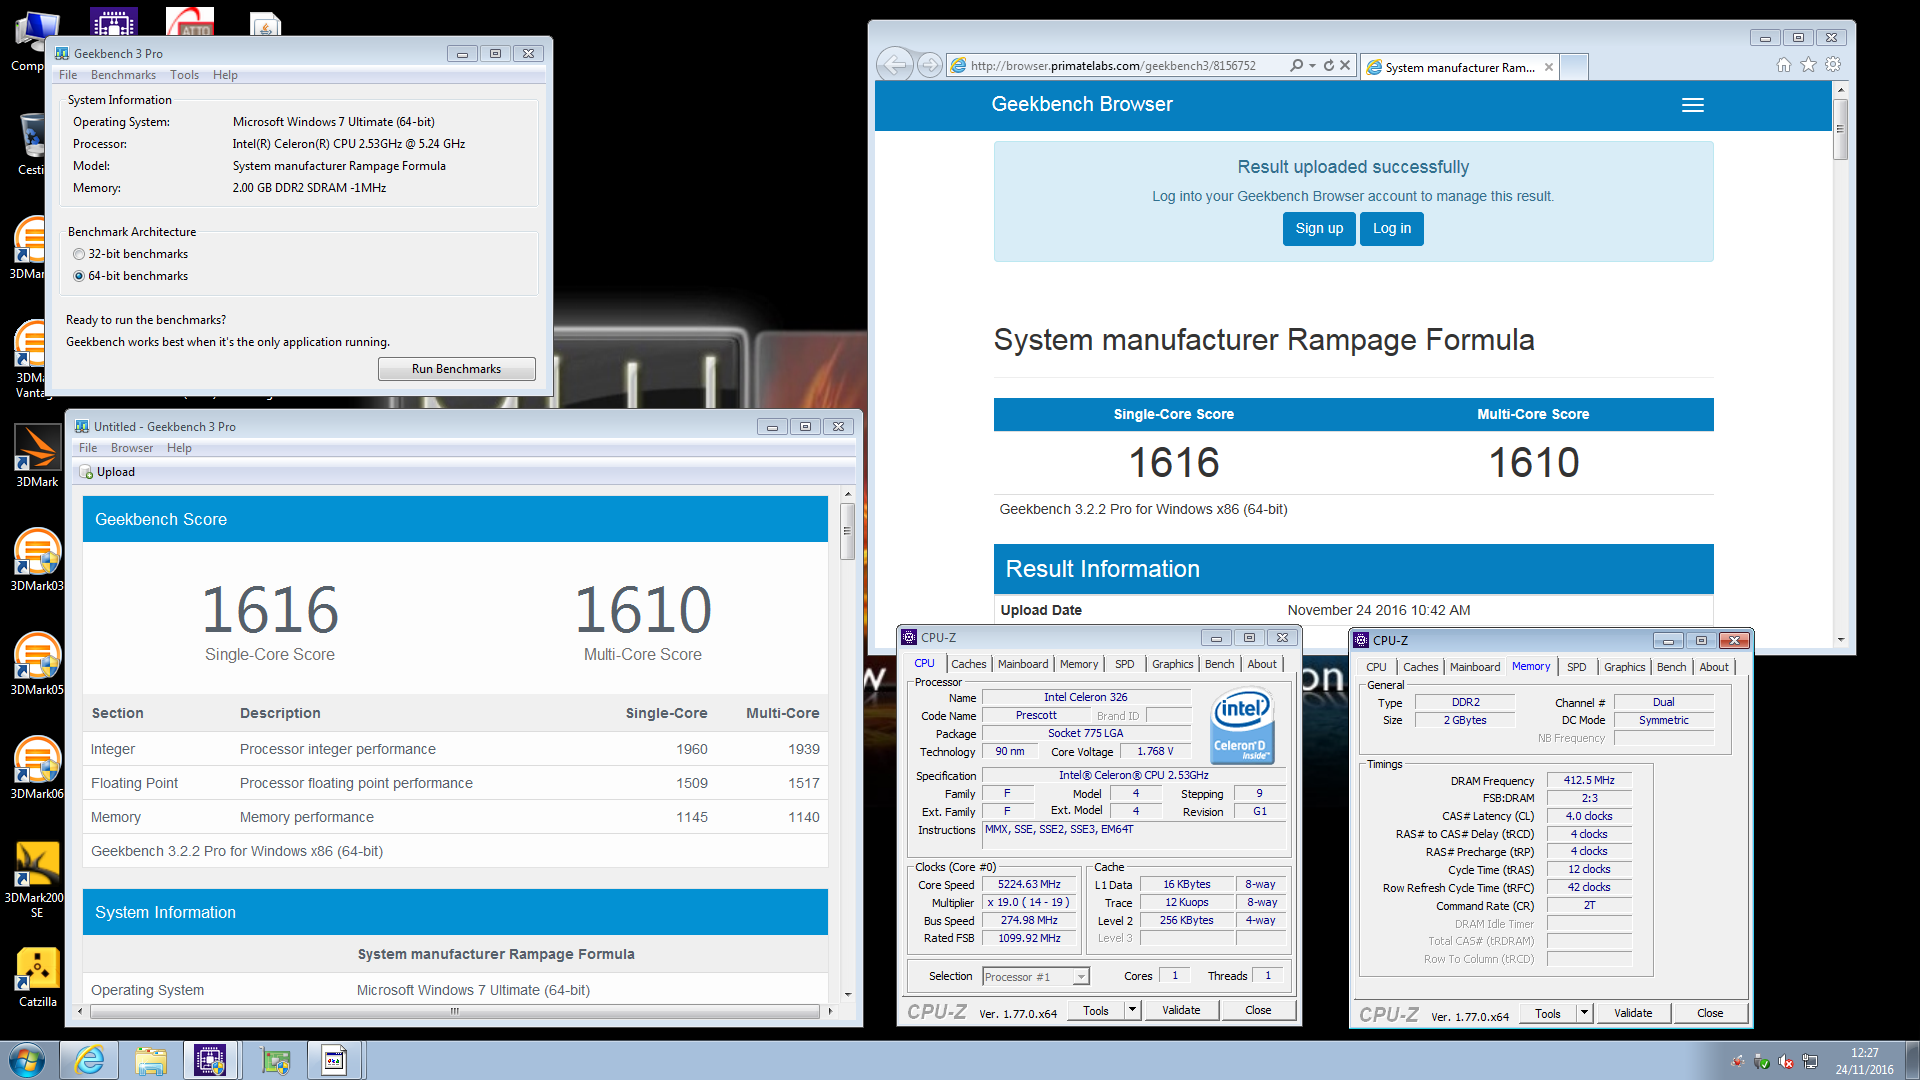Click the Internet Explorer back arrow
The height and width of the screenshot is (1080, 1920).
coord(894,65)
